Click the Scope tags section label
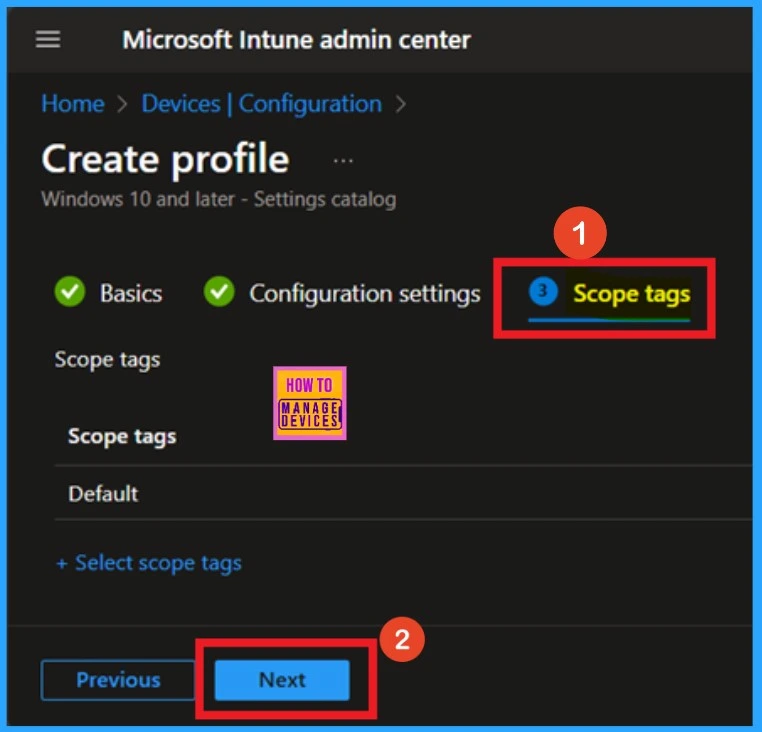This screenshot has width=762, height=732. [x=107, y=361]
